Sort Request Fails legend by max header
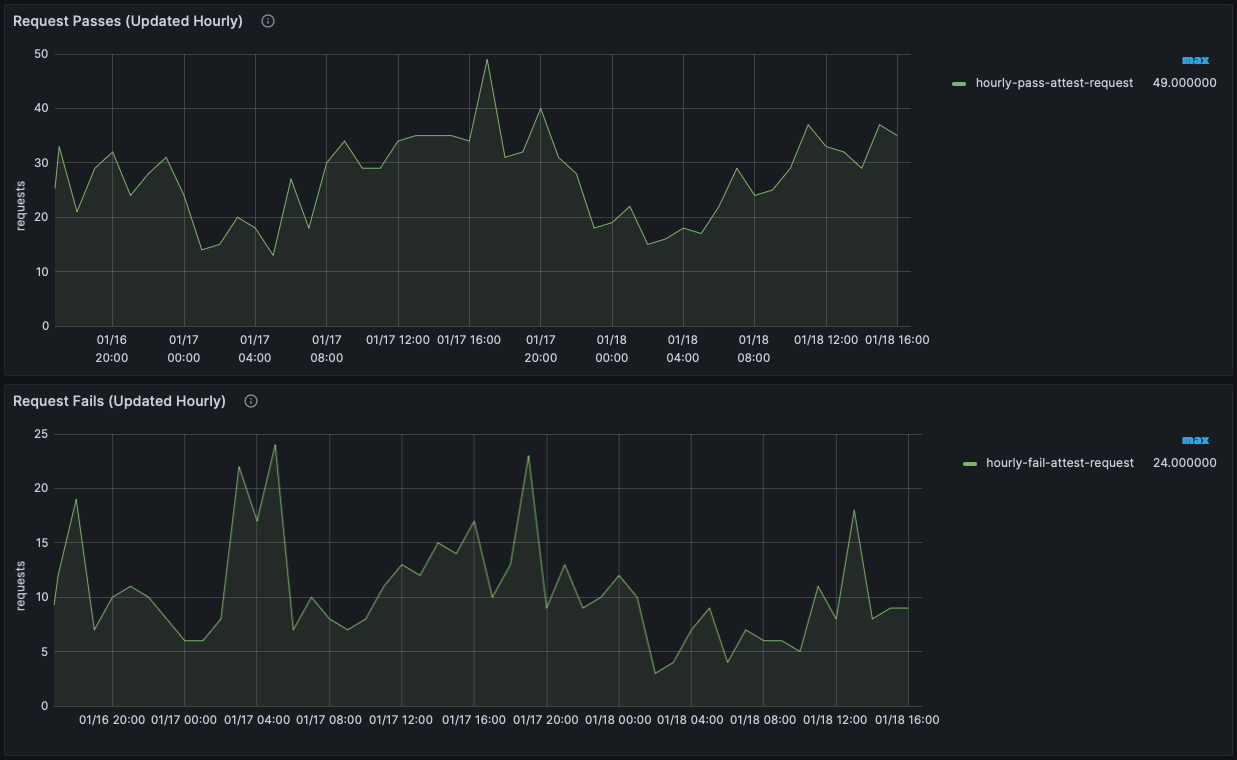 [x=1195, y=440]
